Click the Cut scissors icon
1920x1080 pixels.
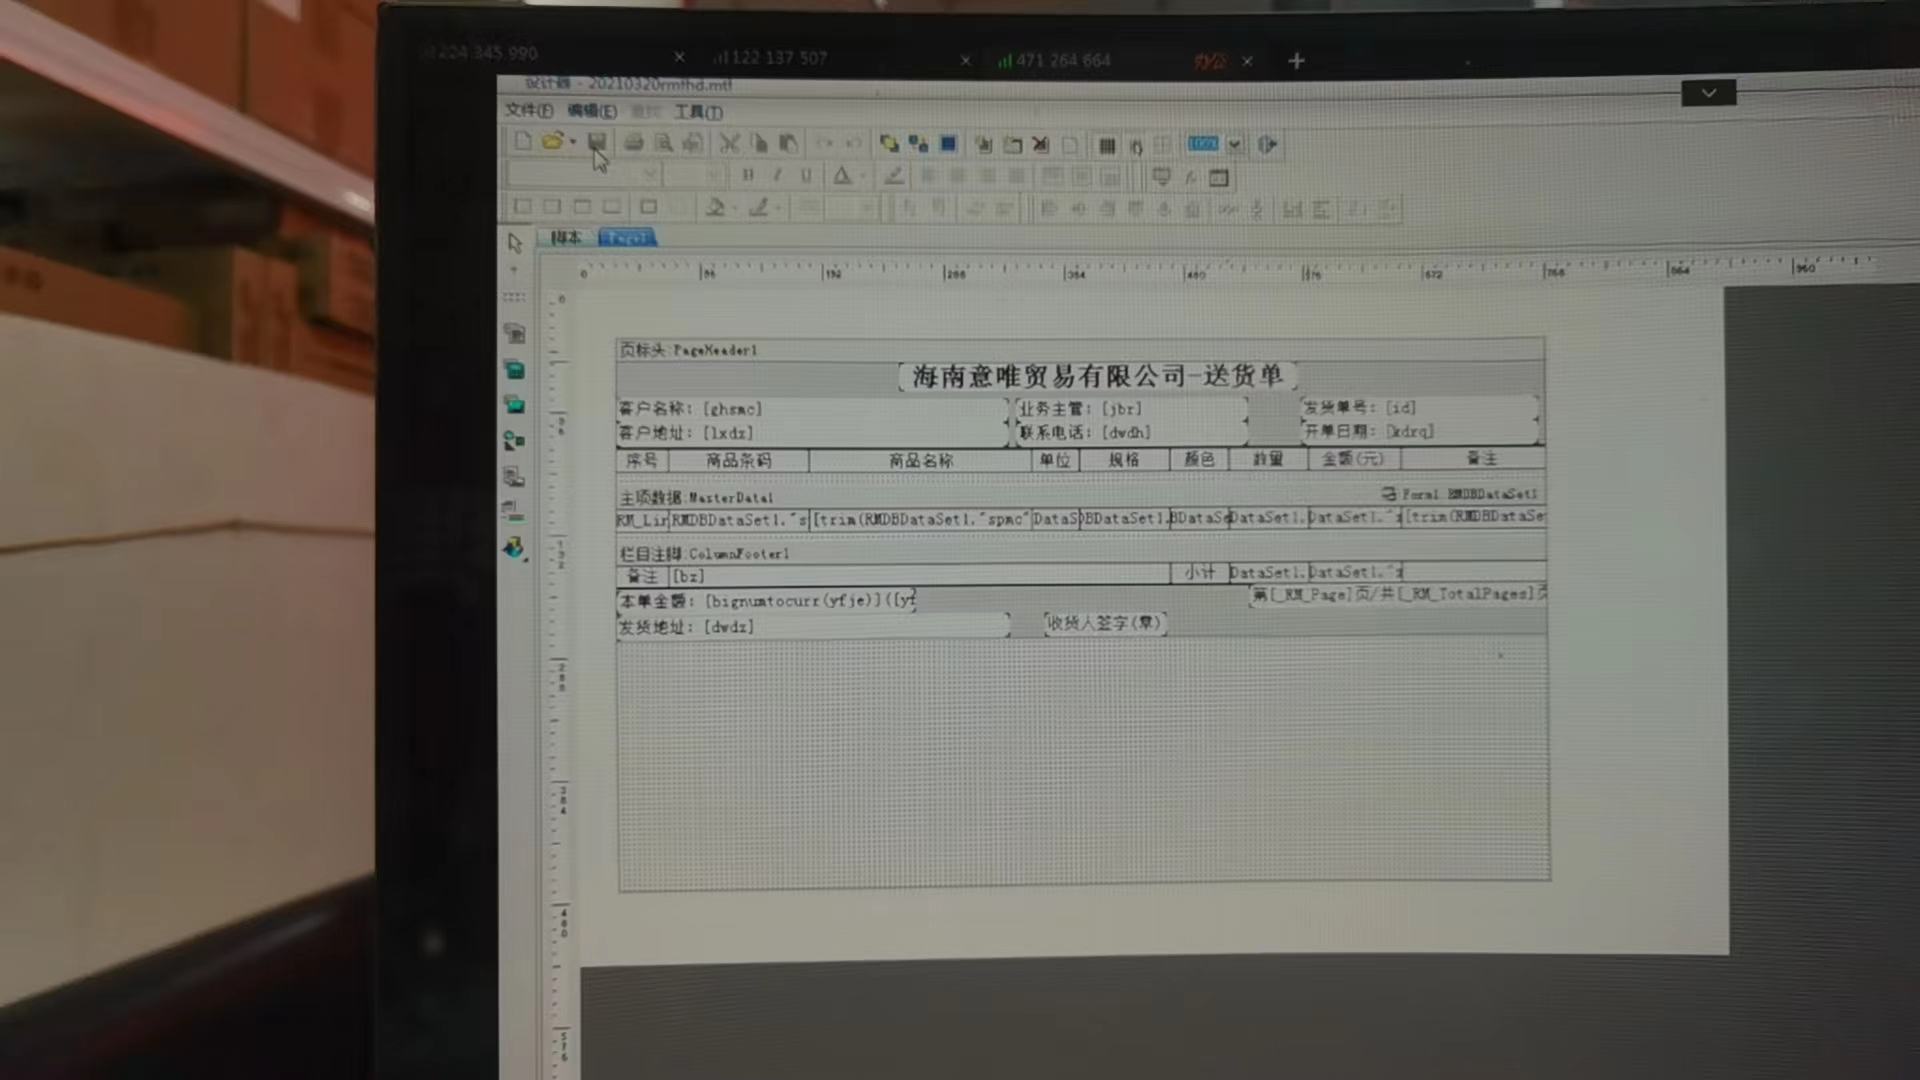click(x=729, y=144)
